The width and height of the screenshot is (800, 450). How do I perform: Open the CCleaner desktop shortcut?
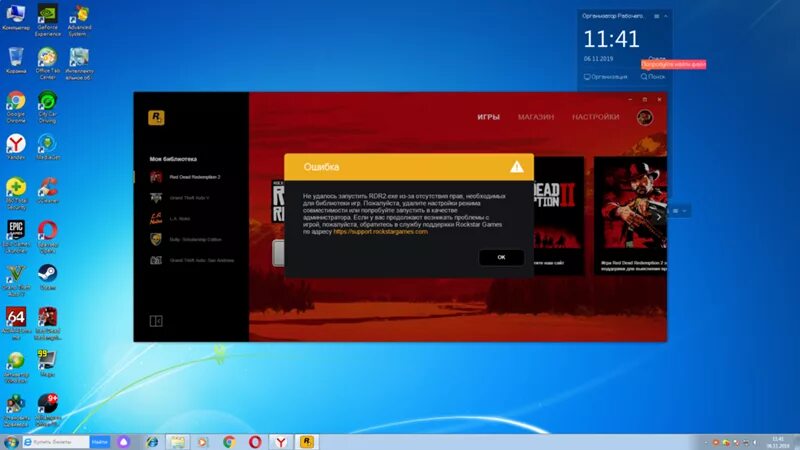pyautogui.click(x=47, y=190)
